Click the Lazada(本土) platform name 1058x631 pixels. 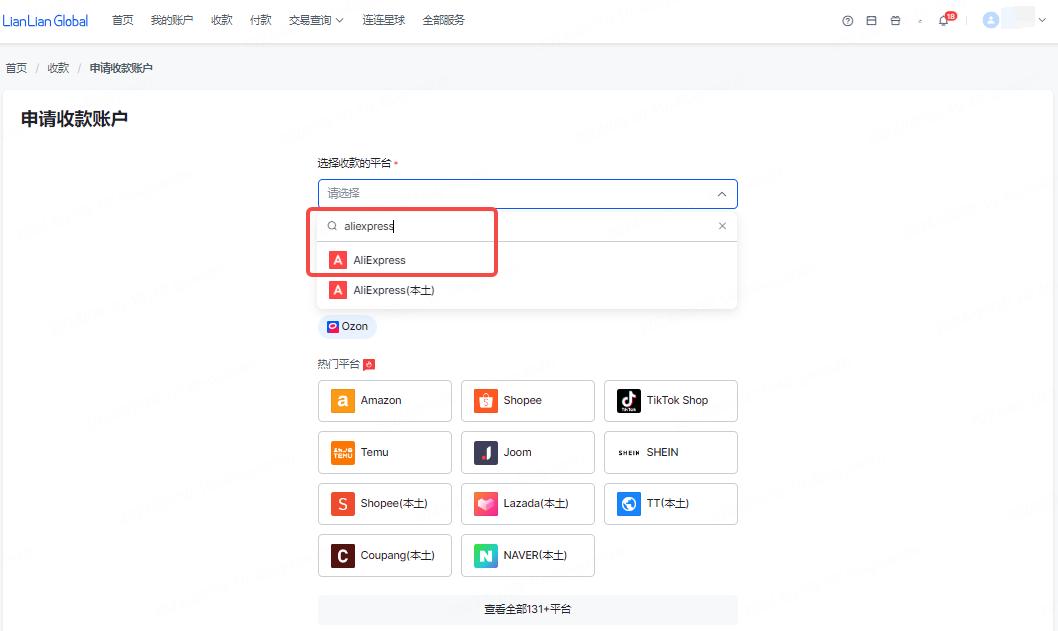[x=536, y=503]
